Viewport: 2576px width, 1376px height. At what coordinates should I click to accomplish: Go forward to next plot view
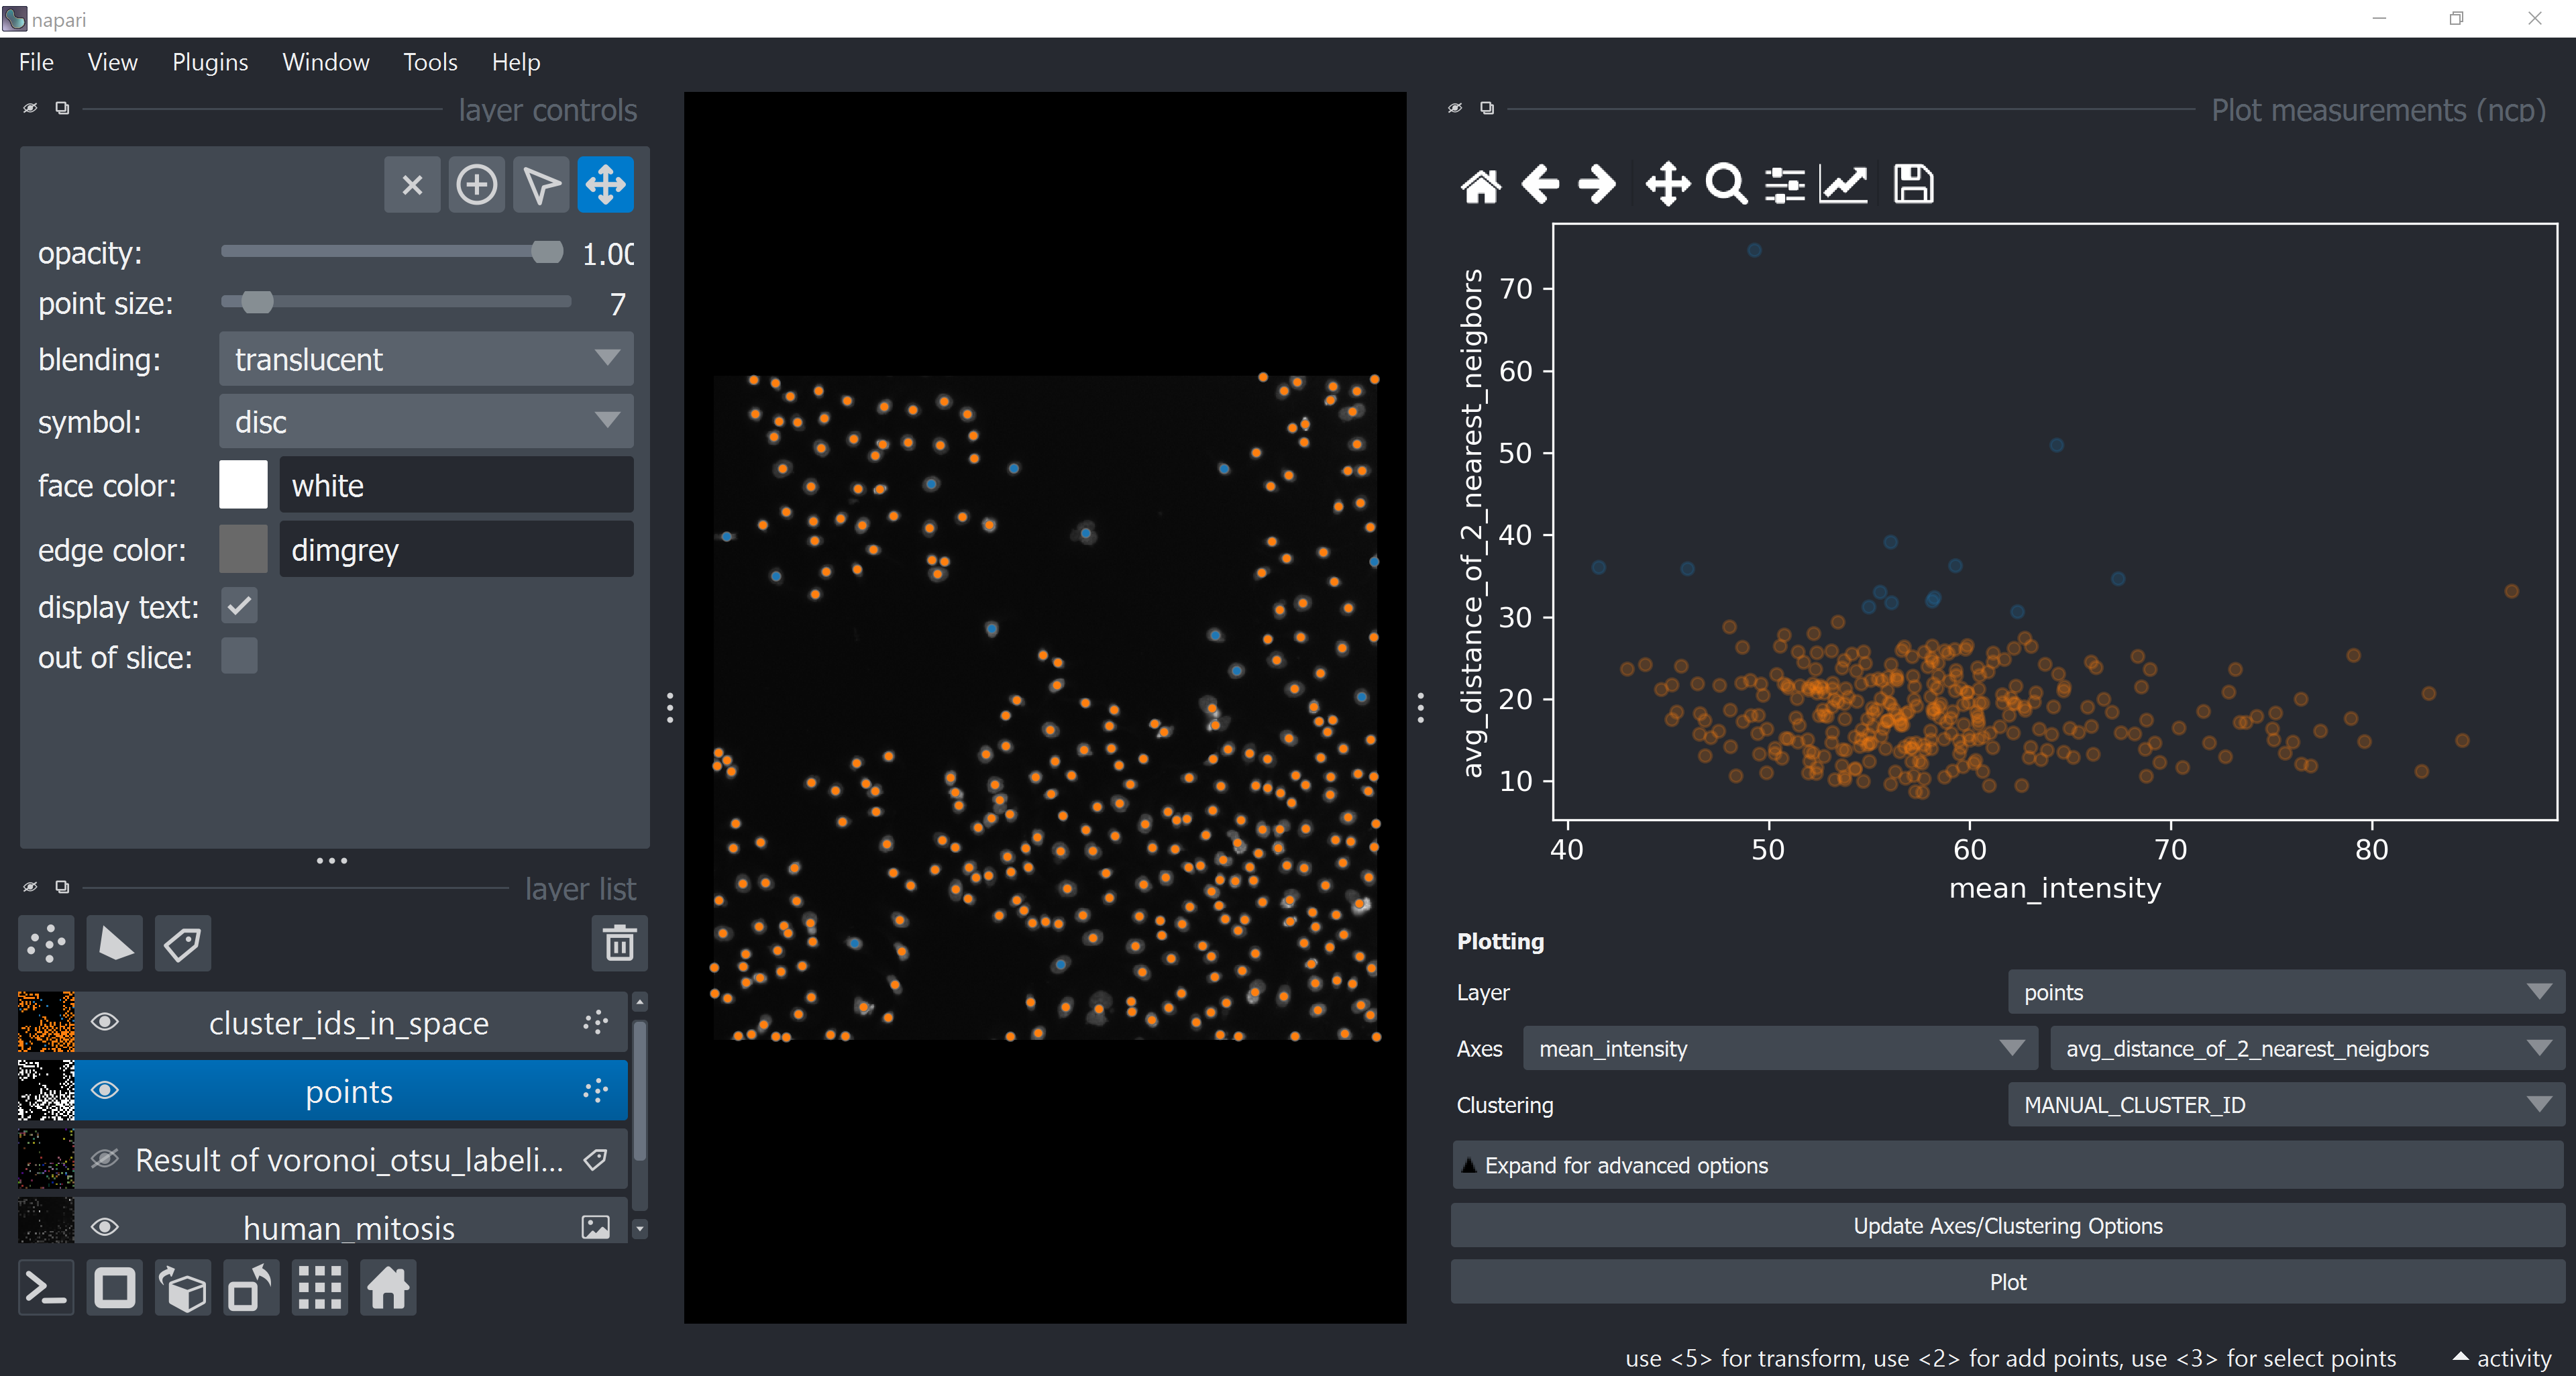1597,185
